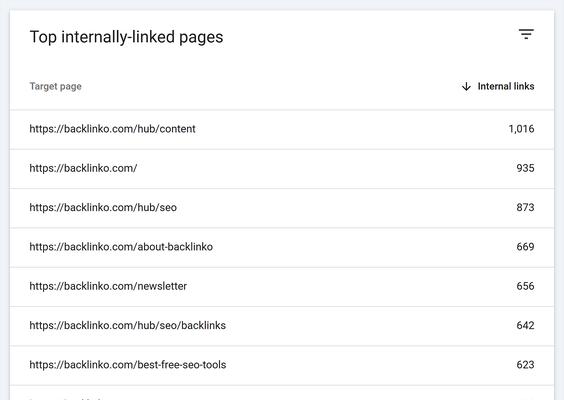The height and width of the screenshot is (400, 564).
Task: Click the 623 internal links value
Action: click(525, 365)
